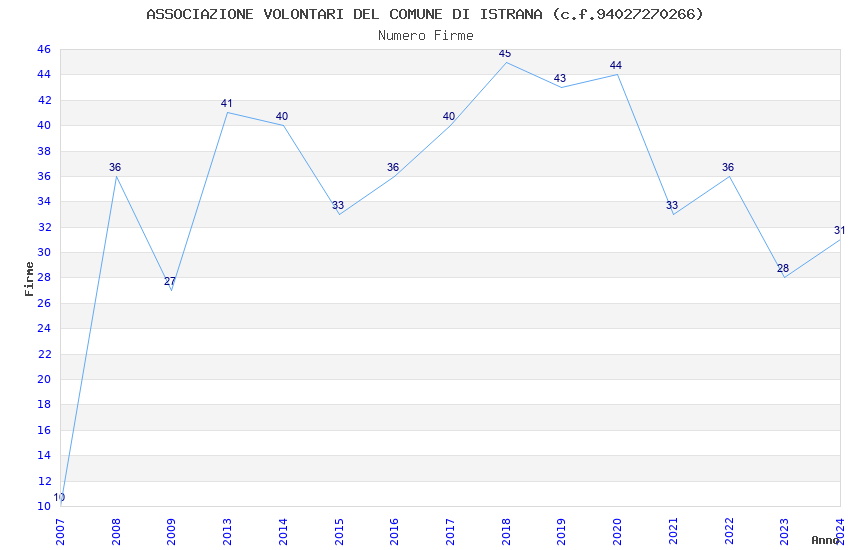This screenshot has width=850, height=550.
Task: Click the data value 36 above the 2022 point
Action: [728, 167]
